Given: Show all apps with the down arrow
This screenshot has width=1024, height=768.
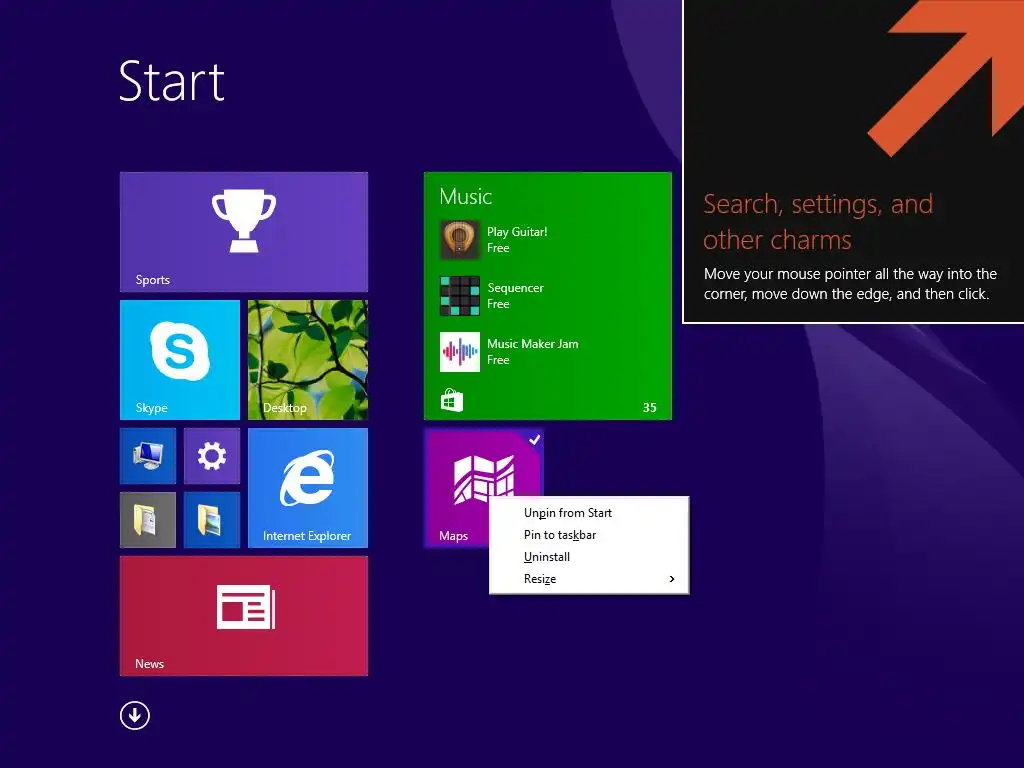Looking at the screenshot, I should [135, 716].
